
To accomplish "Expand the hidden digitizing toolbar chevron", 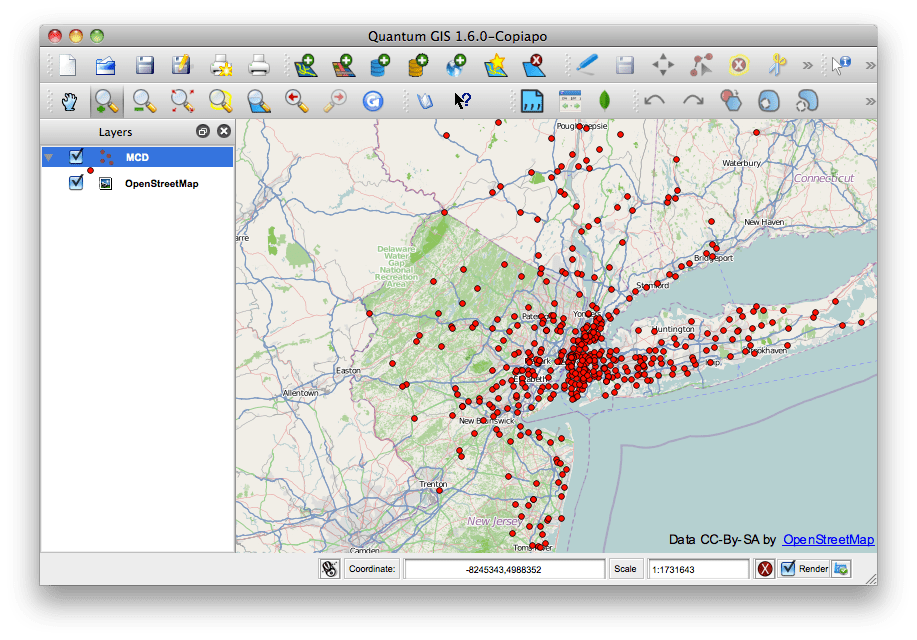I will (807, 66).
